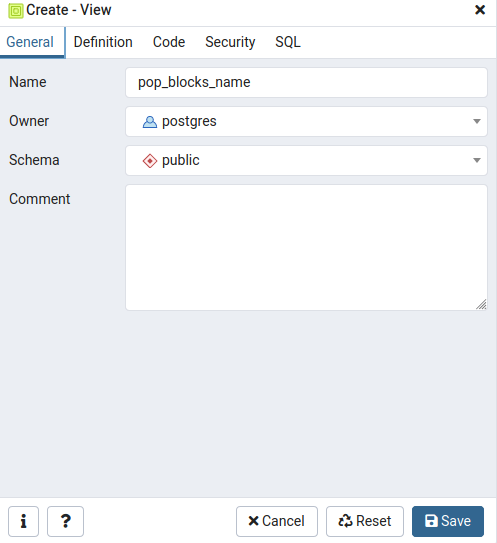Expand the Owner dropdown arrow
The height and width of the screenshot is (543, 497).
[477, 121]
